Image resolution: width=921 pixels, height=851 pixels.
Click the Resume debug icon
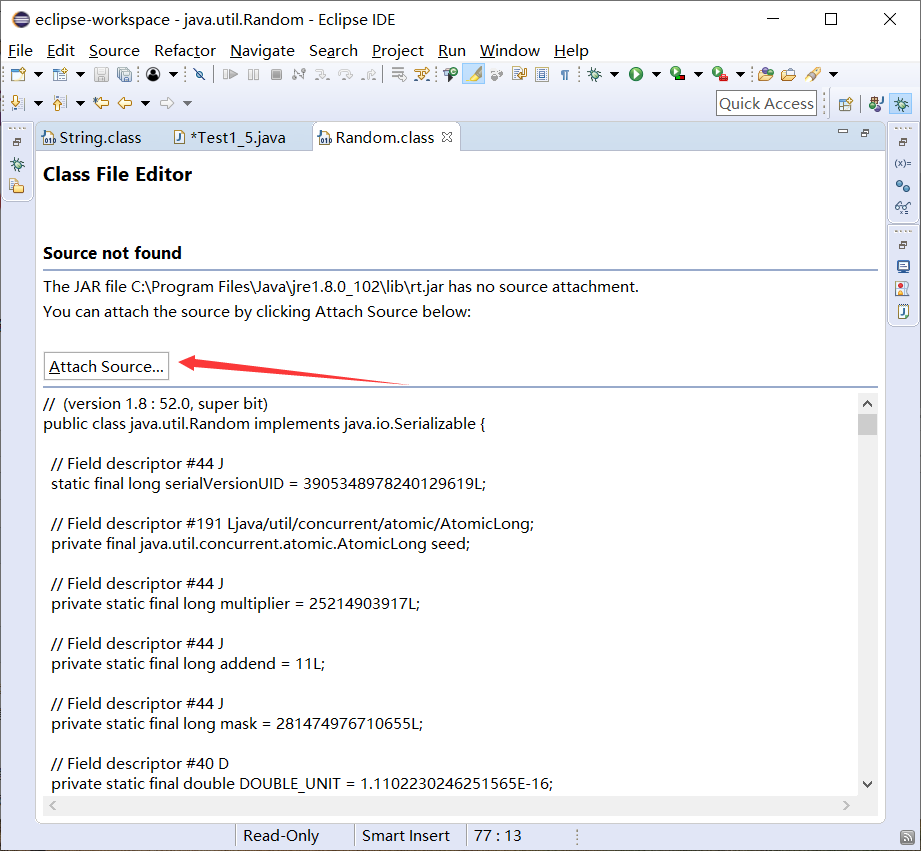(x=230, y=74)
